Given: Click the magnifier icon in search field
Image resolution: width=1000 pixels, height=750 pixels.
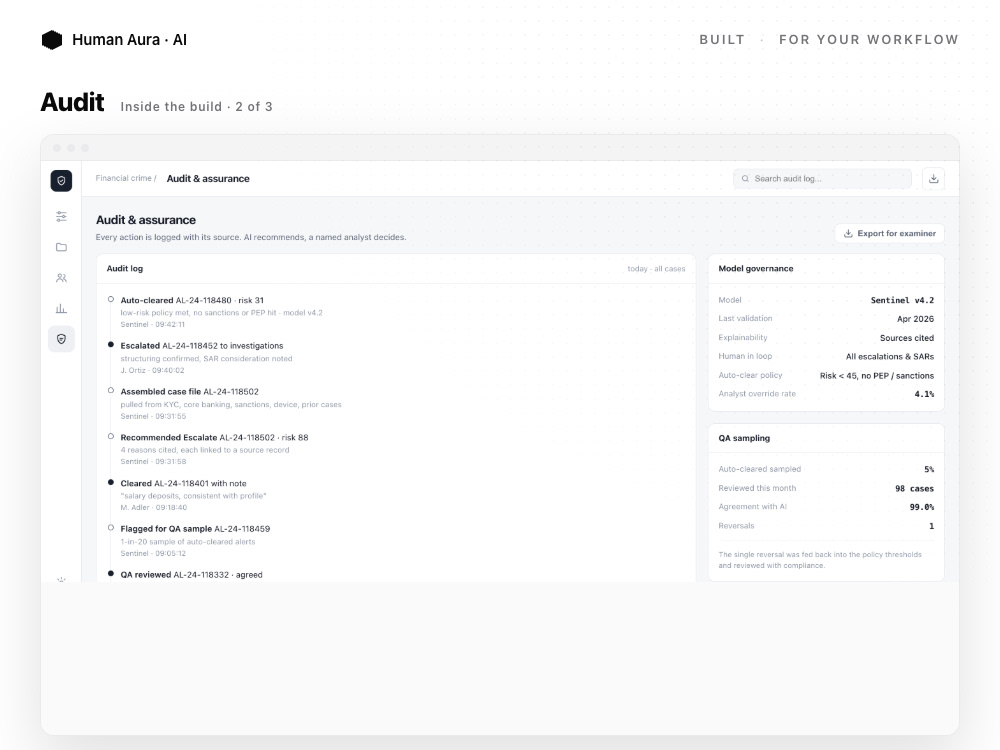Looking at the screenshot, I should [745, 179].
